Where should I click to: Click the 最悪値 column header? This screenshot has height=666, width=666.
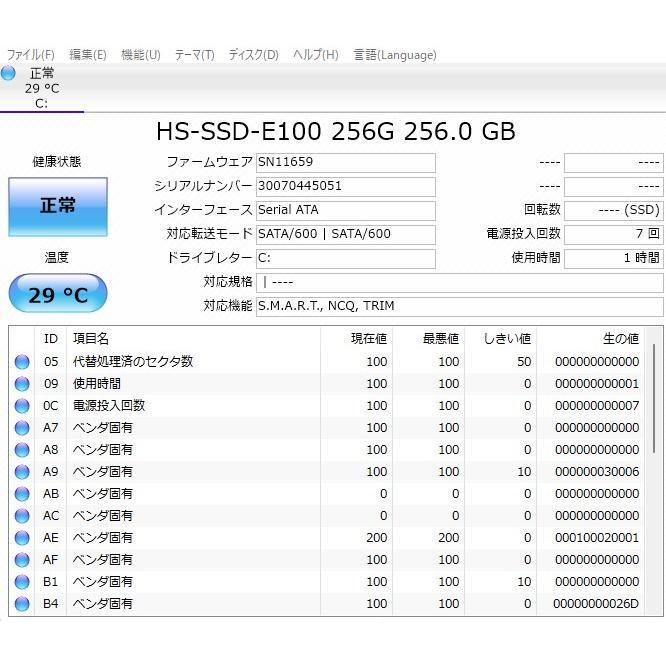pyautogui.click(x=429, y=339)
